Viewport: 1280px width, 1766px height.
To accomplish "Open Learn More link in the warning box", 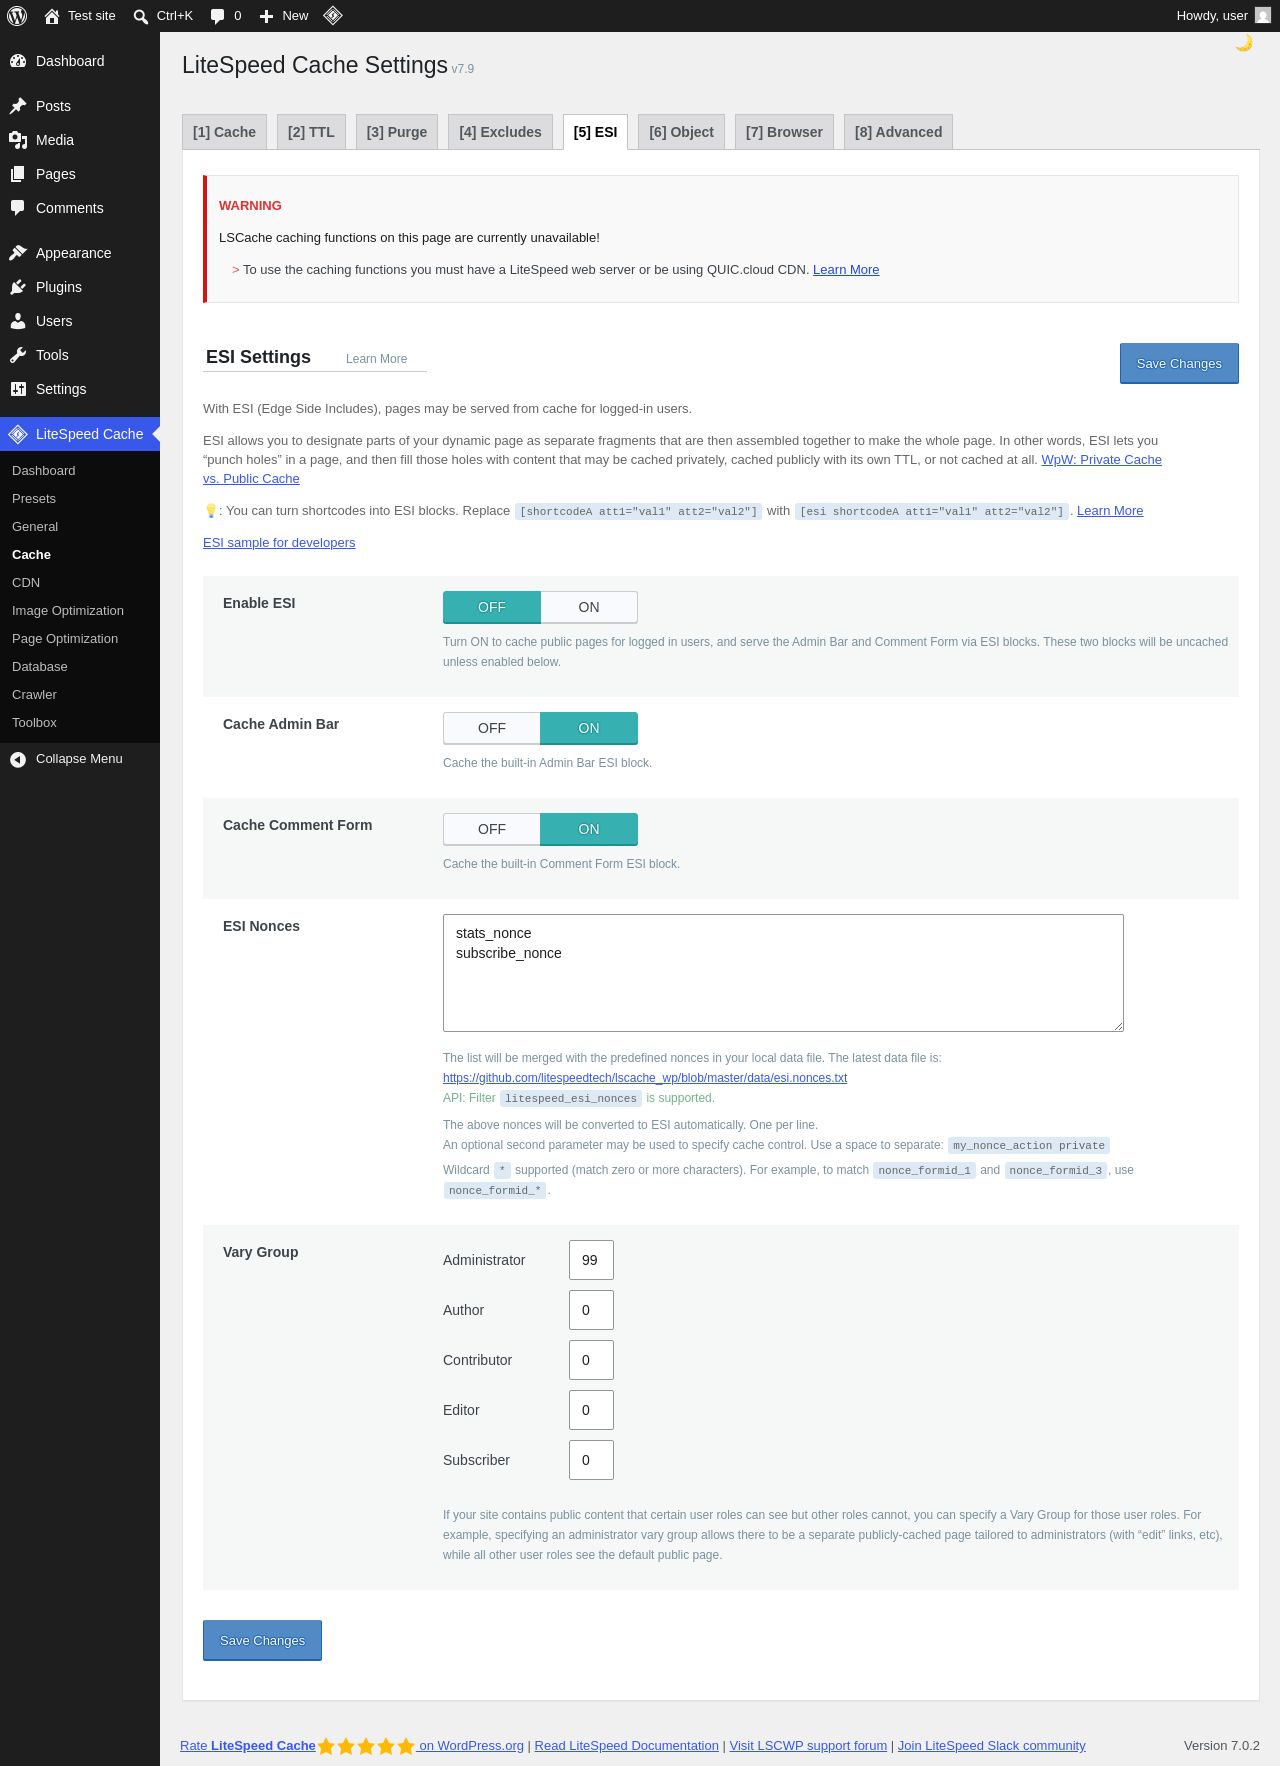I will point(846,270).
